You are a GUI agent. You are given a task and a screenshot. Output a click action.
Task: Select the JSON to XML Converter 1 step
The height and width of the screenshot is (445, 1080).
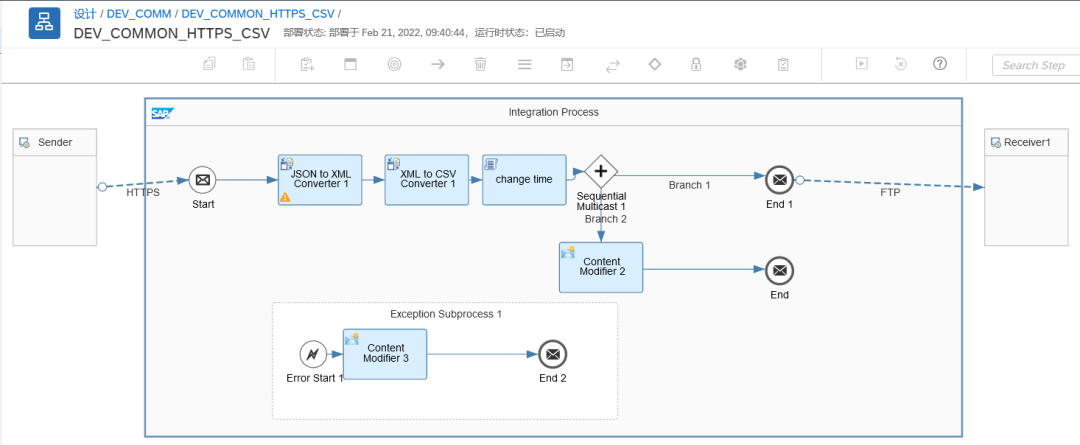pyautogui.click(x=320, y=180)
